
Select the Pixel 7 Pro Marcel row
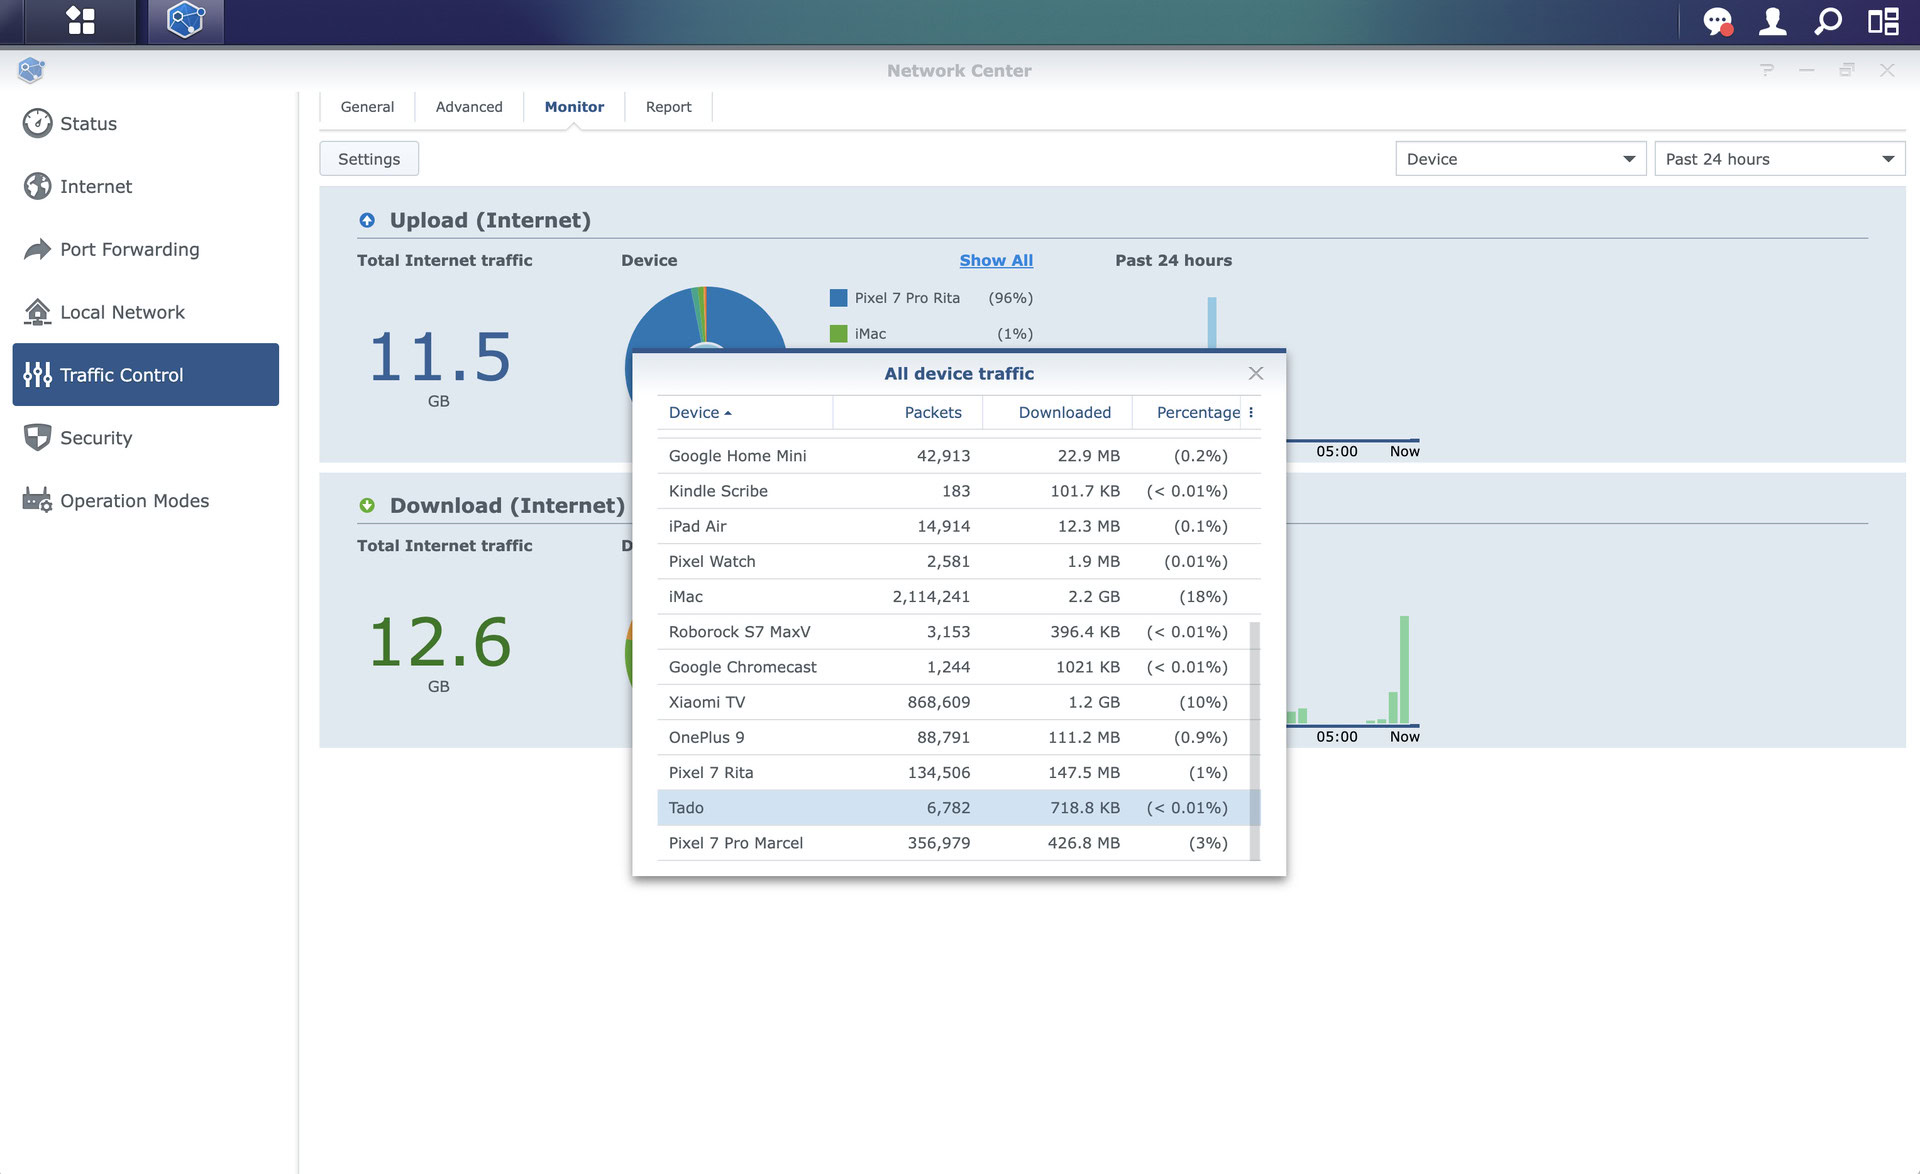(953, 843)
